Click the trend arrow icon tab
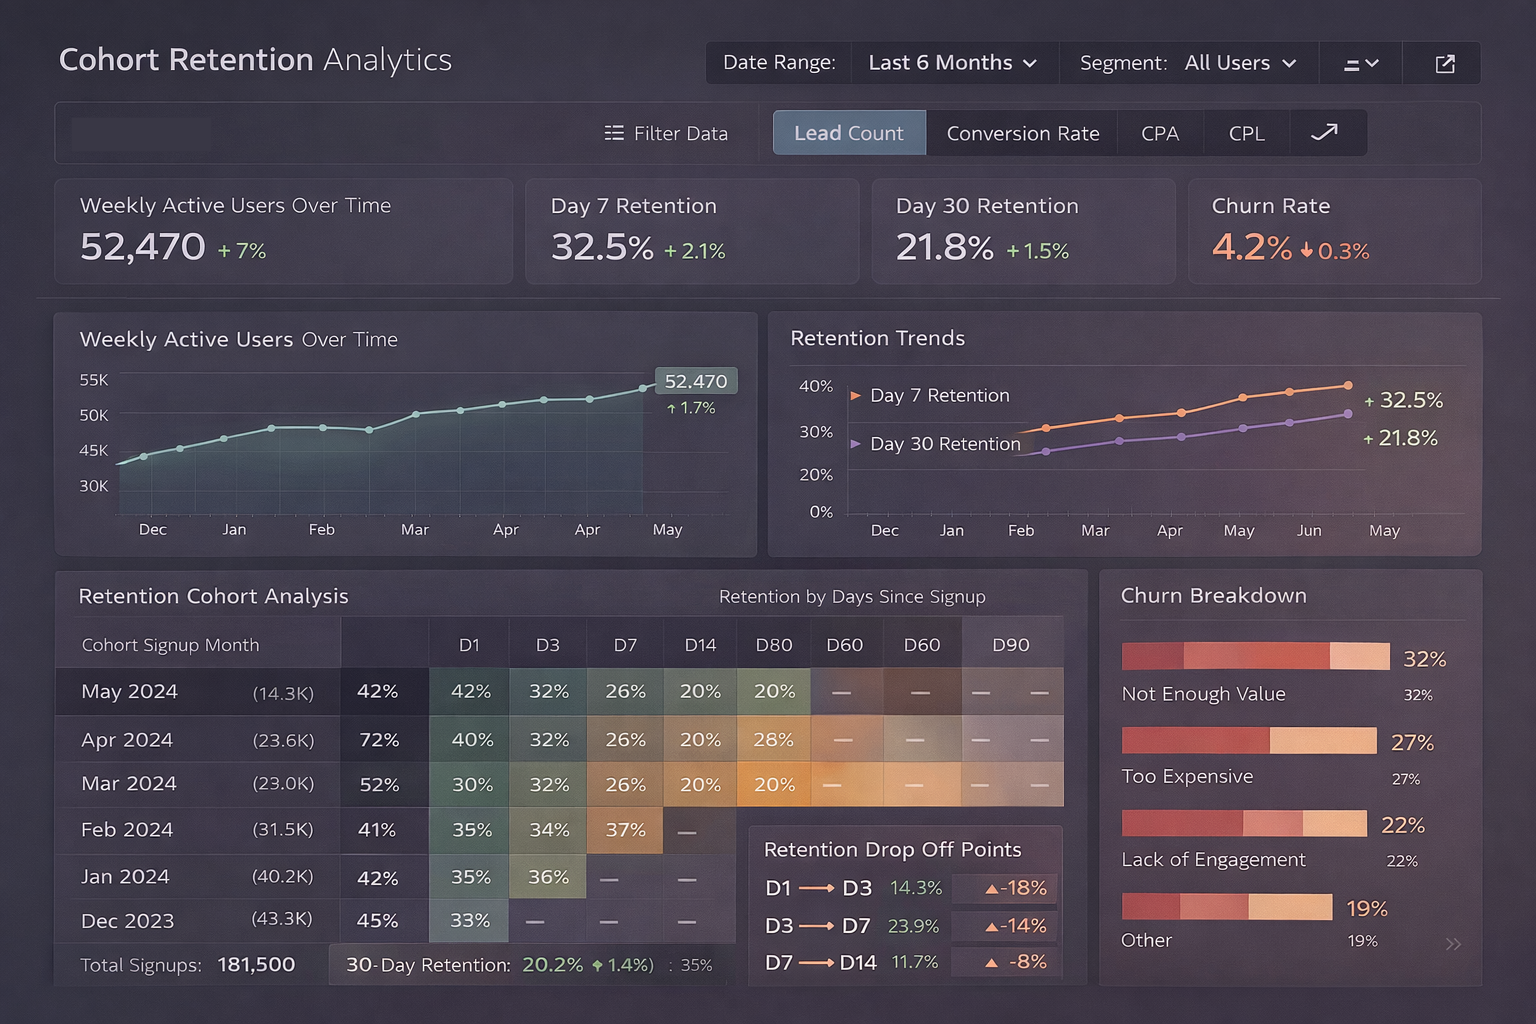1536x1024 pixels. (x=1324, y=133)
